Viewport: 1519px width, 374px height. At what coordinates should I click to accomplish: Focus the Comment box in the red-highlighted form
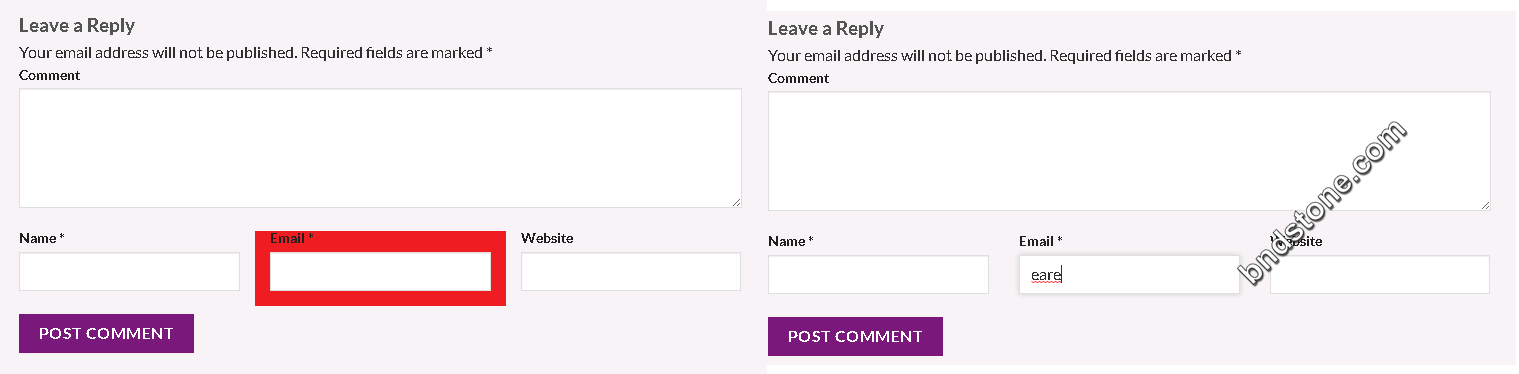380,148
